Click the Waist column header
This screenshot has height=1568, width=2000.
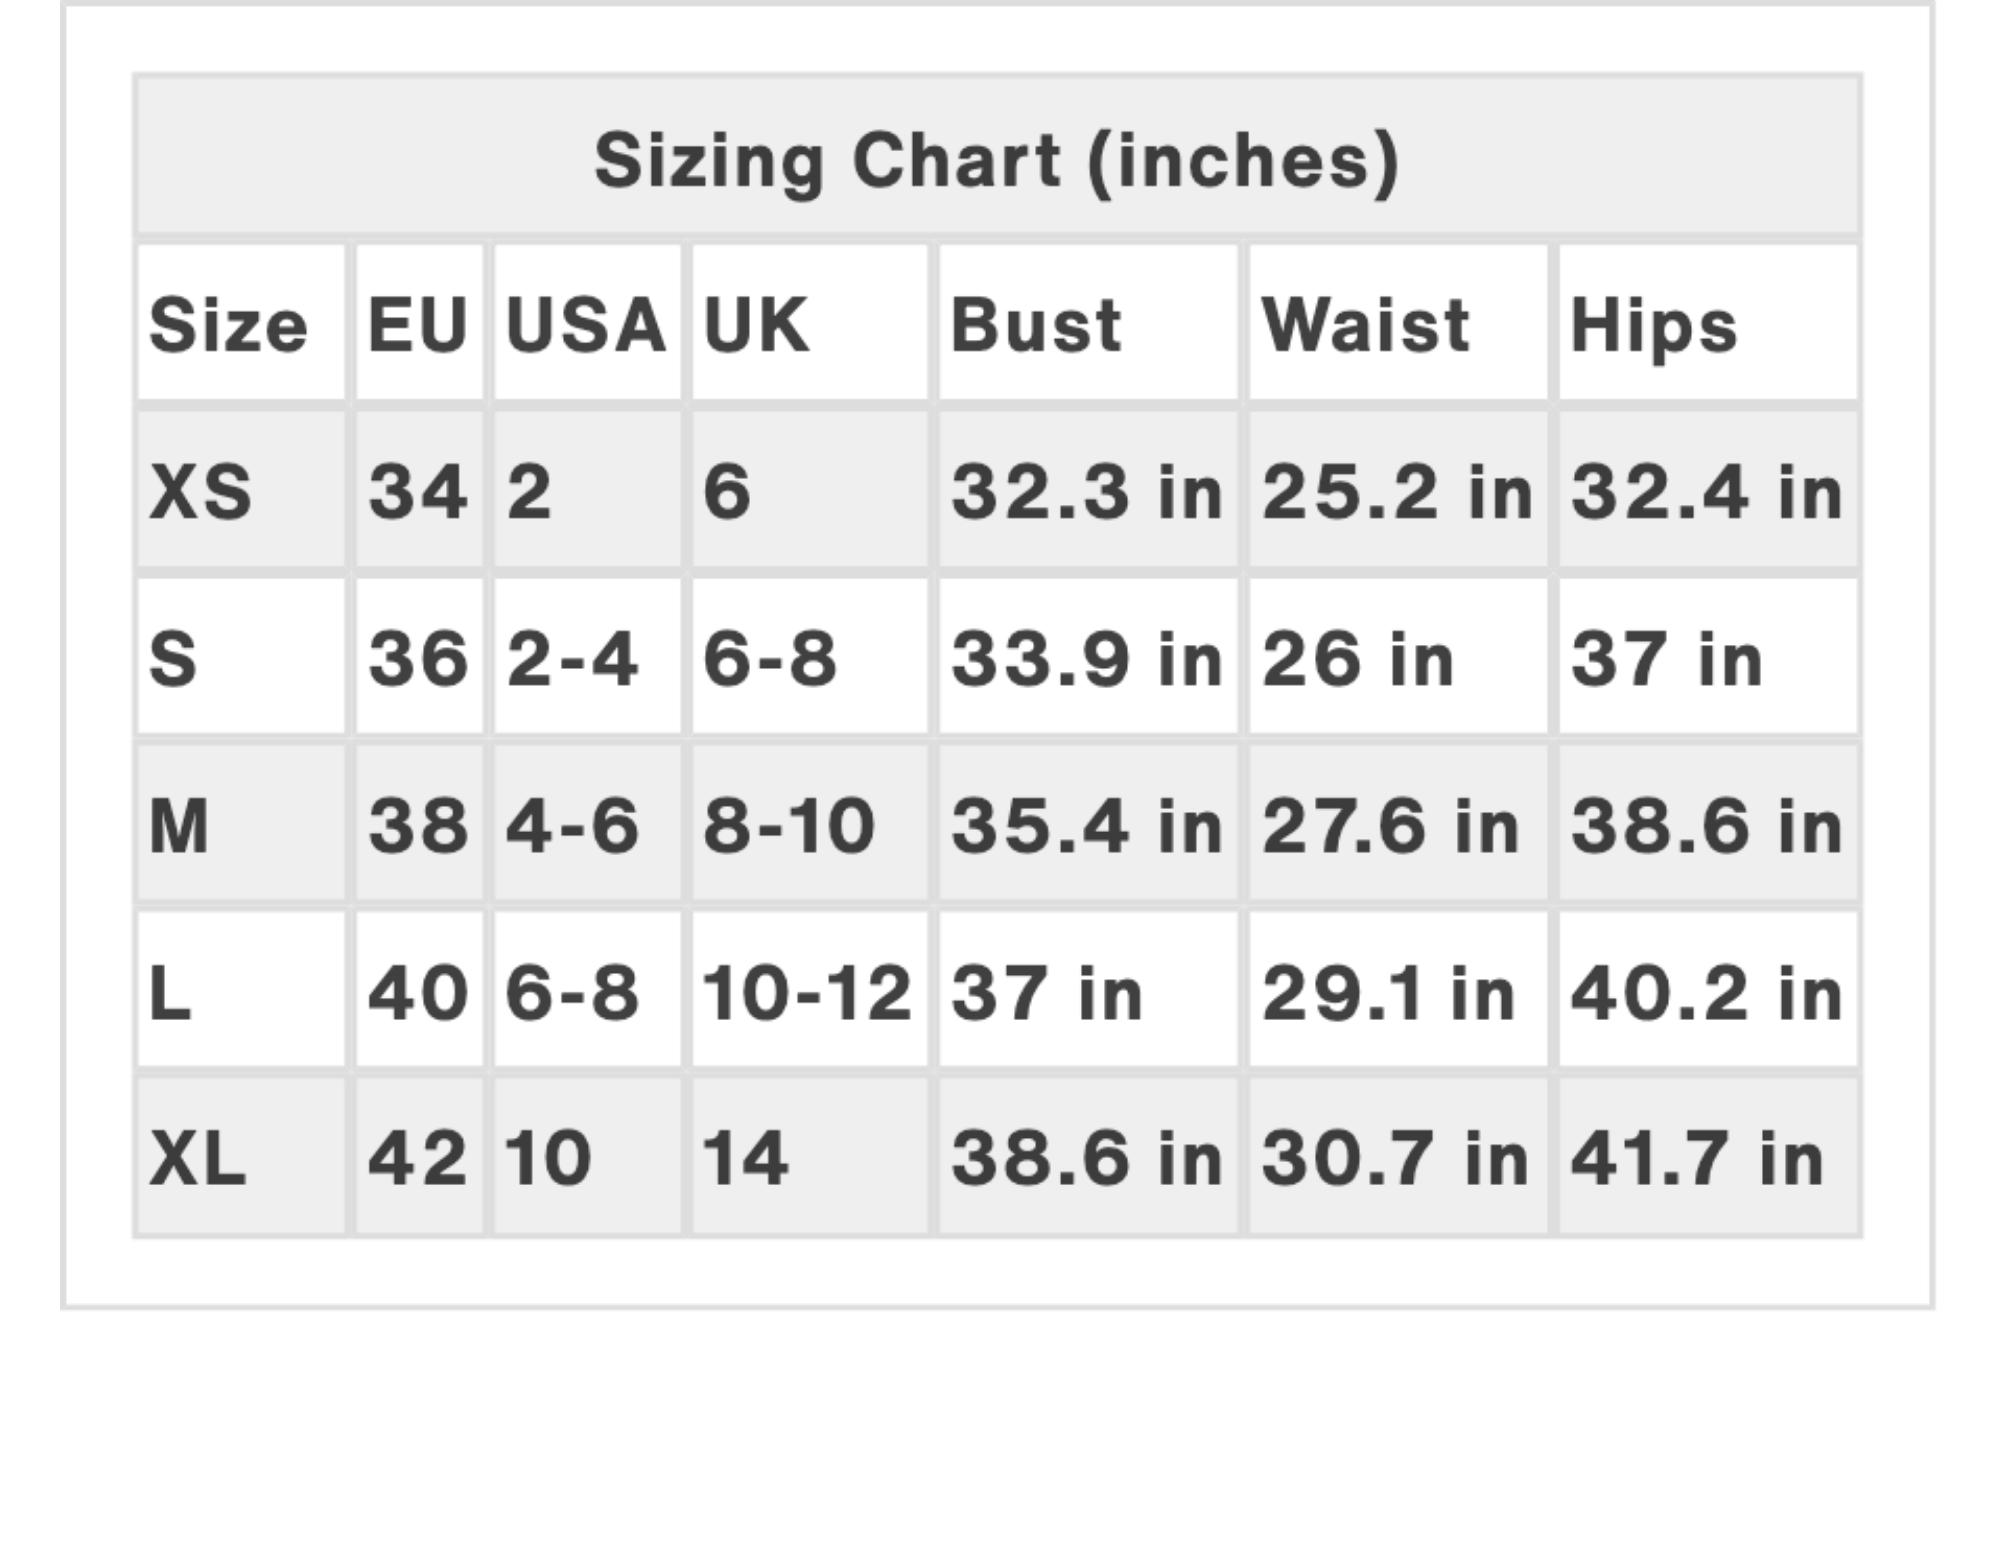[1365, 325]
